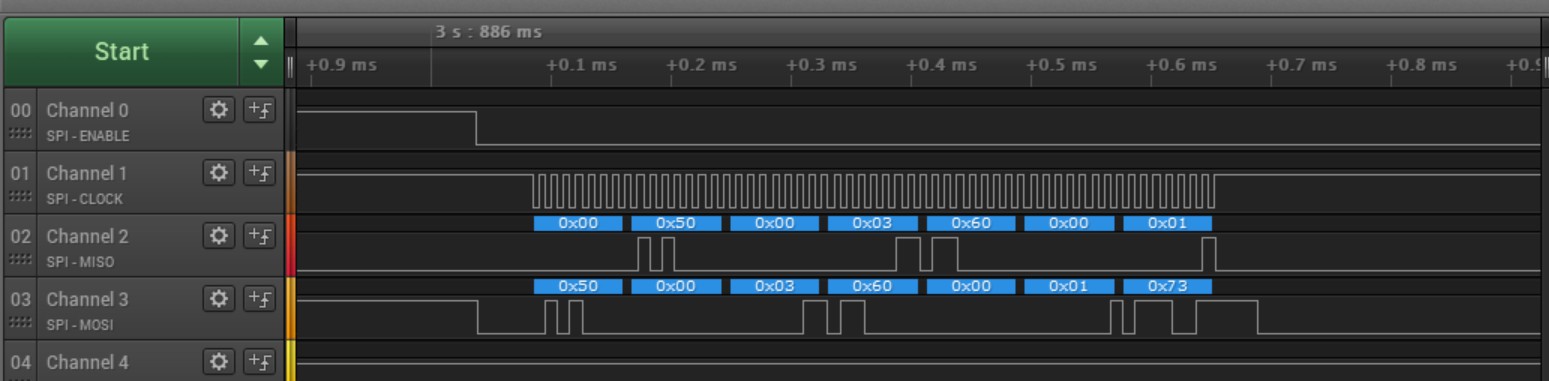Click the 0x03 bubble on the MISO row
The width and height of the screenshot is (1549, 381).
pyautogui.click(x=872, y=223)
